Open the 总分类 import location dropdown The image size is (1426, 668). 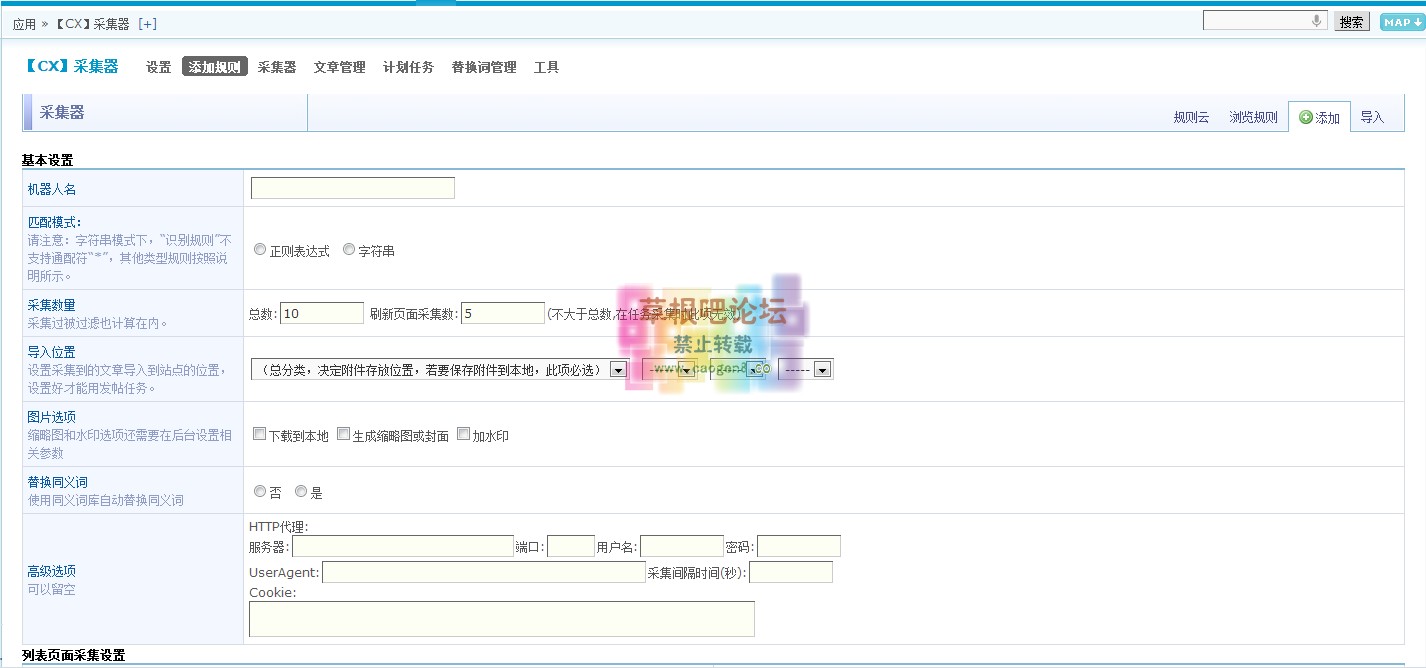coord(439,370)
